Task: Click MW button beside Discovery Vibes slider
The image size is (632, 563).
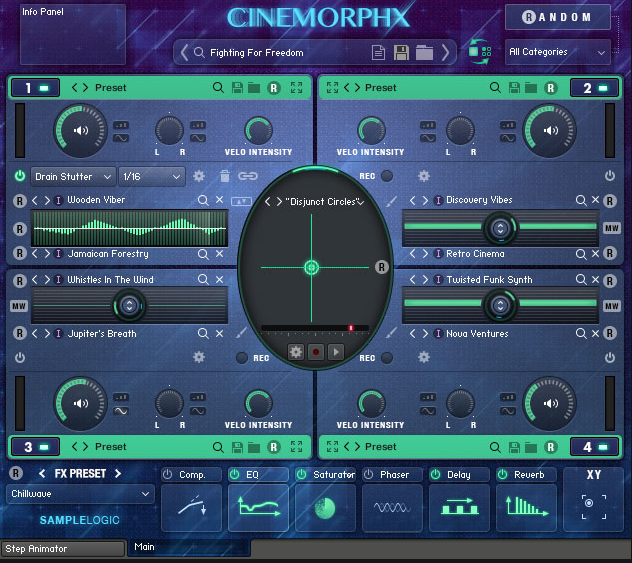Action: 611,228
